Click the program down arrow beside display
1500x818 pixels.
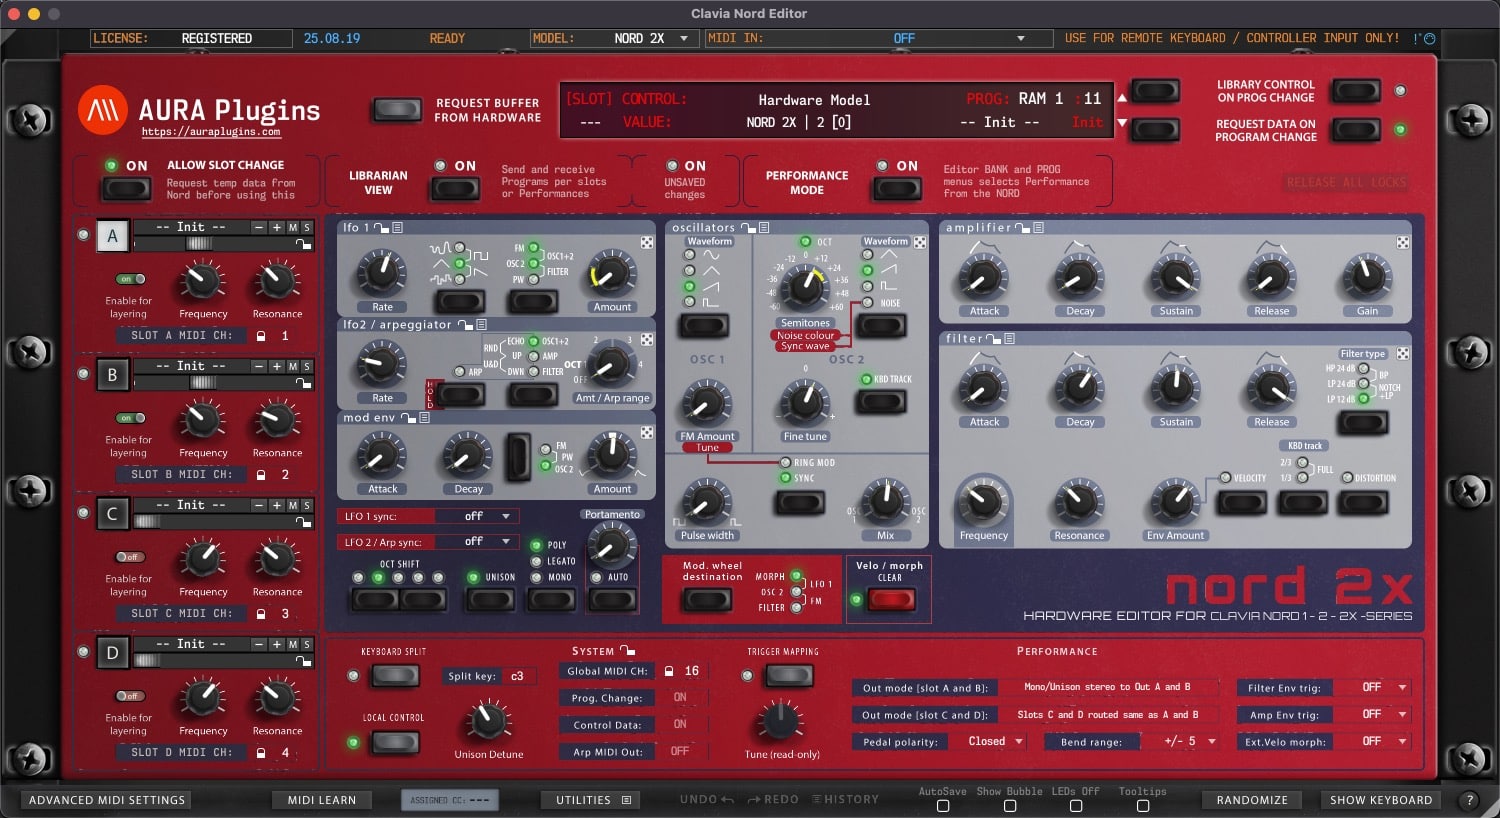tap(1122, 123)
